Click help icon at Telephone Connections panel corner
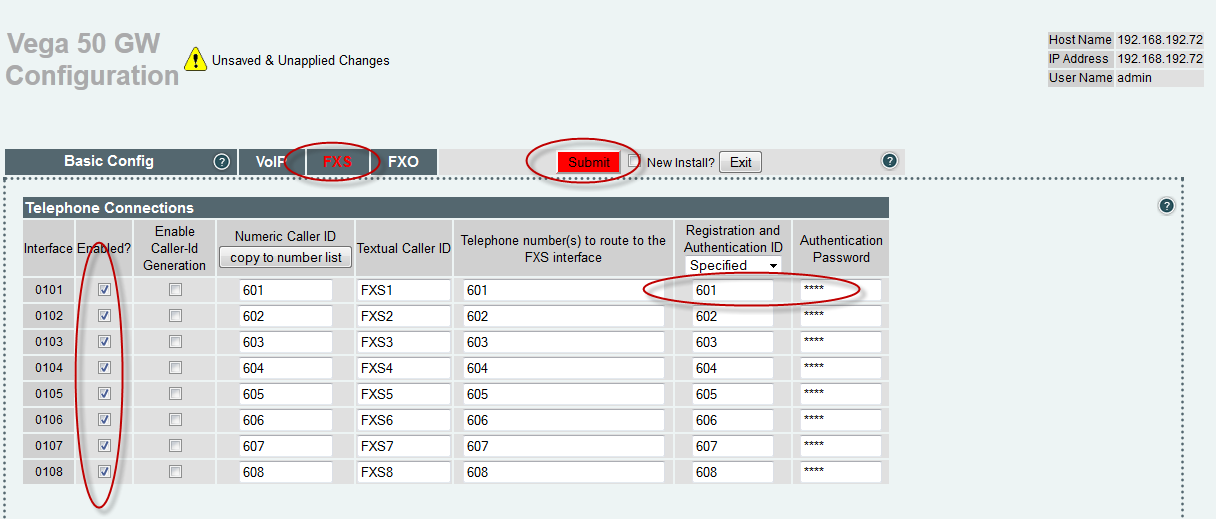Screen dimensions: 1216x519 (x=1166, y=206)
